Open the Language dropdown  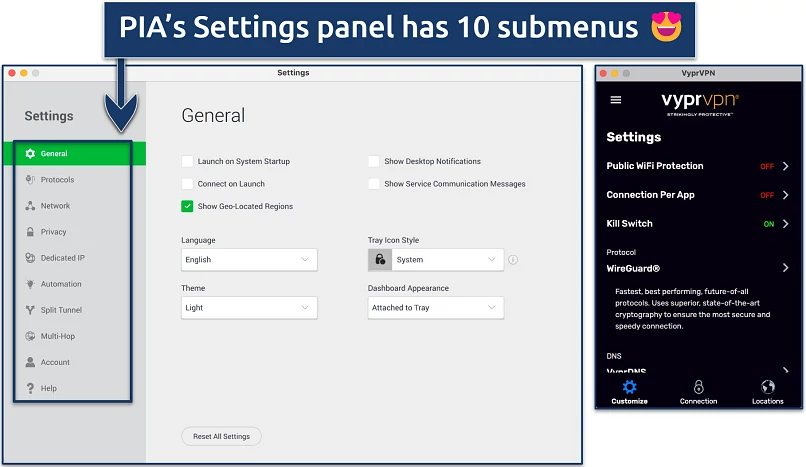tap(249, 260)
